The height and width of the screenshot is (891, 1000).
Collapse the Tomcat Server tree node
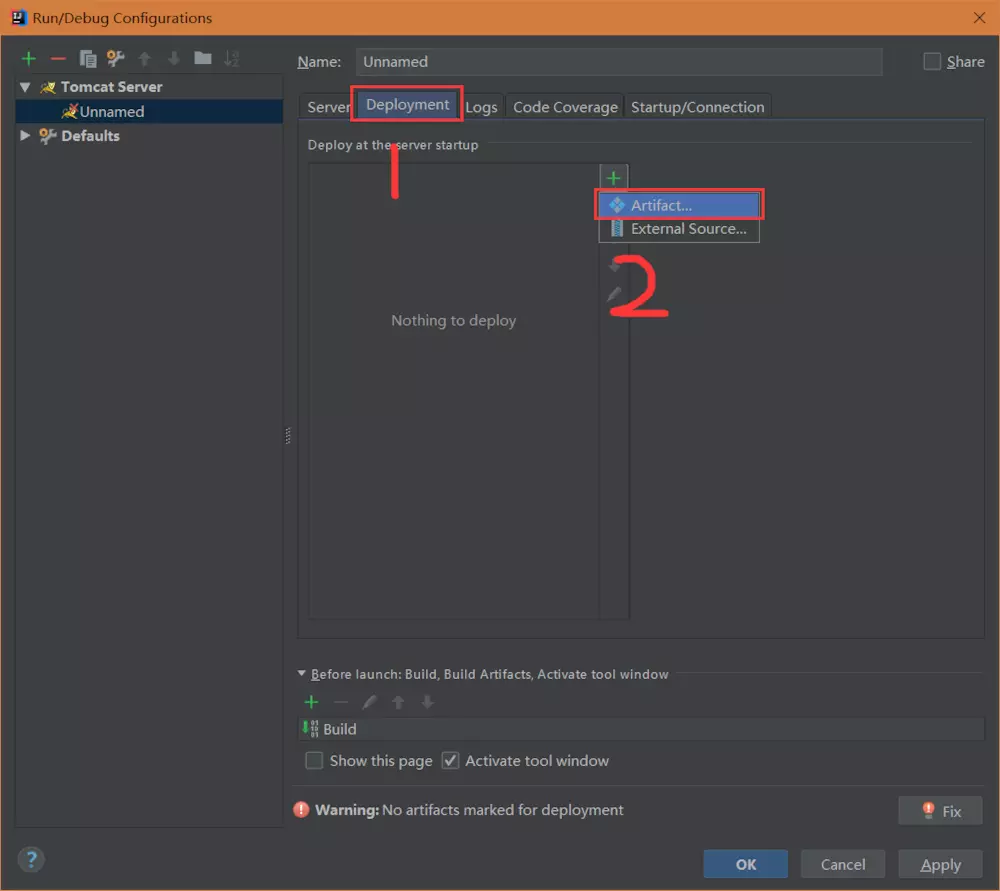pyautogui.click(x=23, y=86)
